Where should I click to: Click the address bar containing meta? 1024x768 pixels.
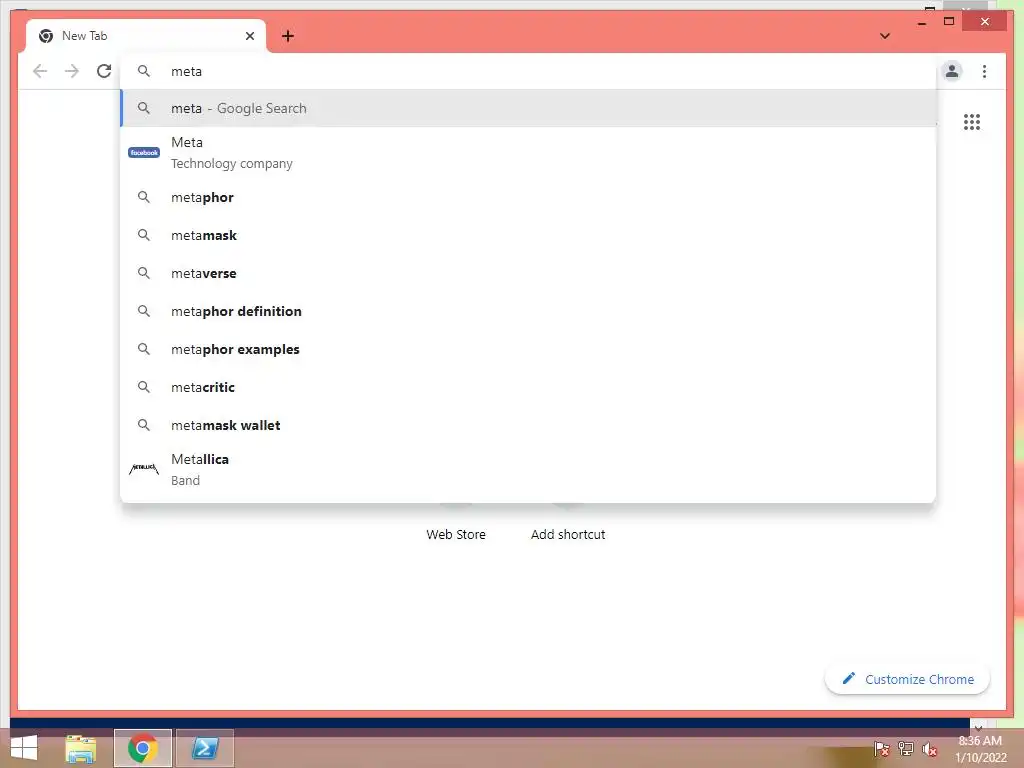pos(528,71)
